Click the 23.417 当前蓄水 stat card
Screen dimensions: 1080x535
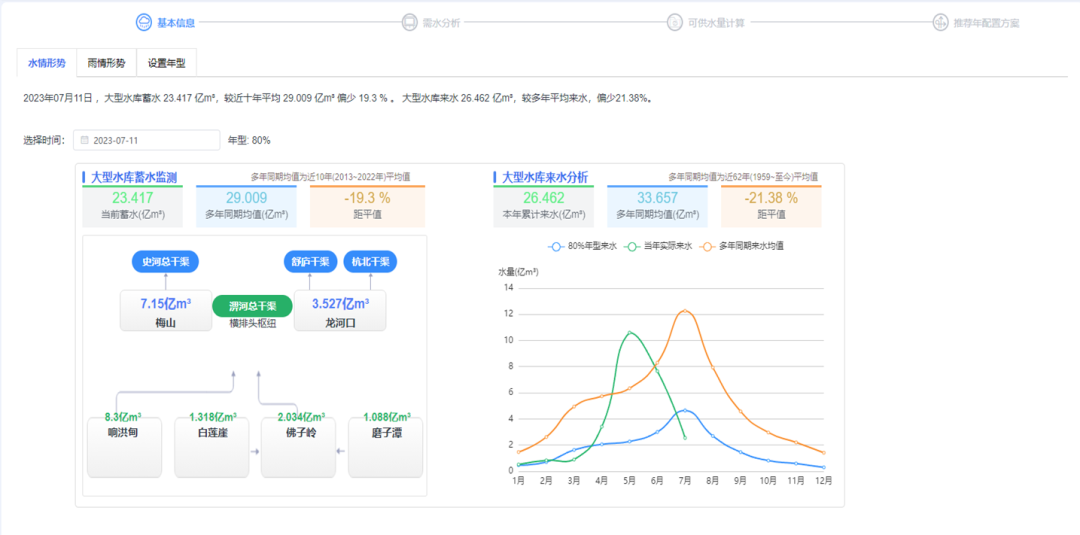click(133, 206)
